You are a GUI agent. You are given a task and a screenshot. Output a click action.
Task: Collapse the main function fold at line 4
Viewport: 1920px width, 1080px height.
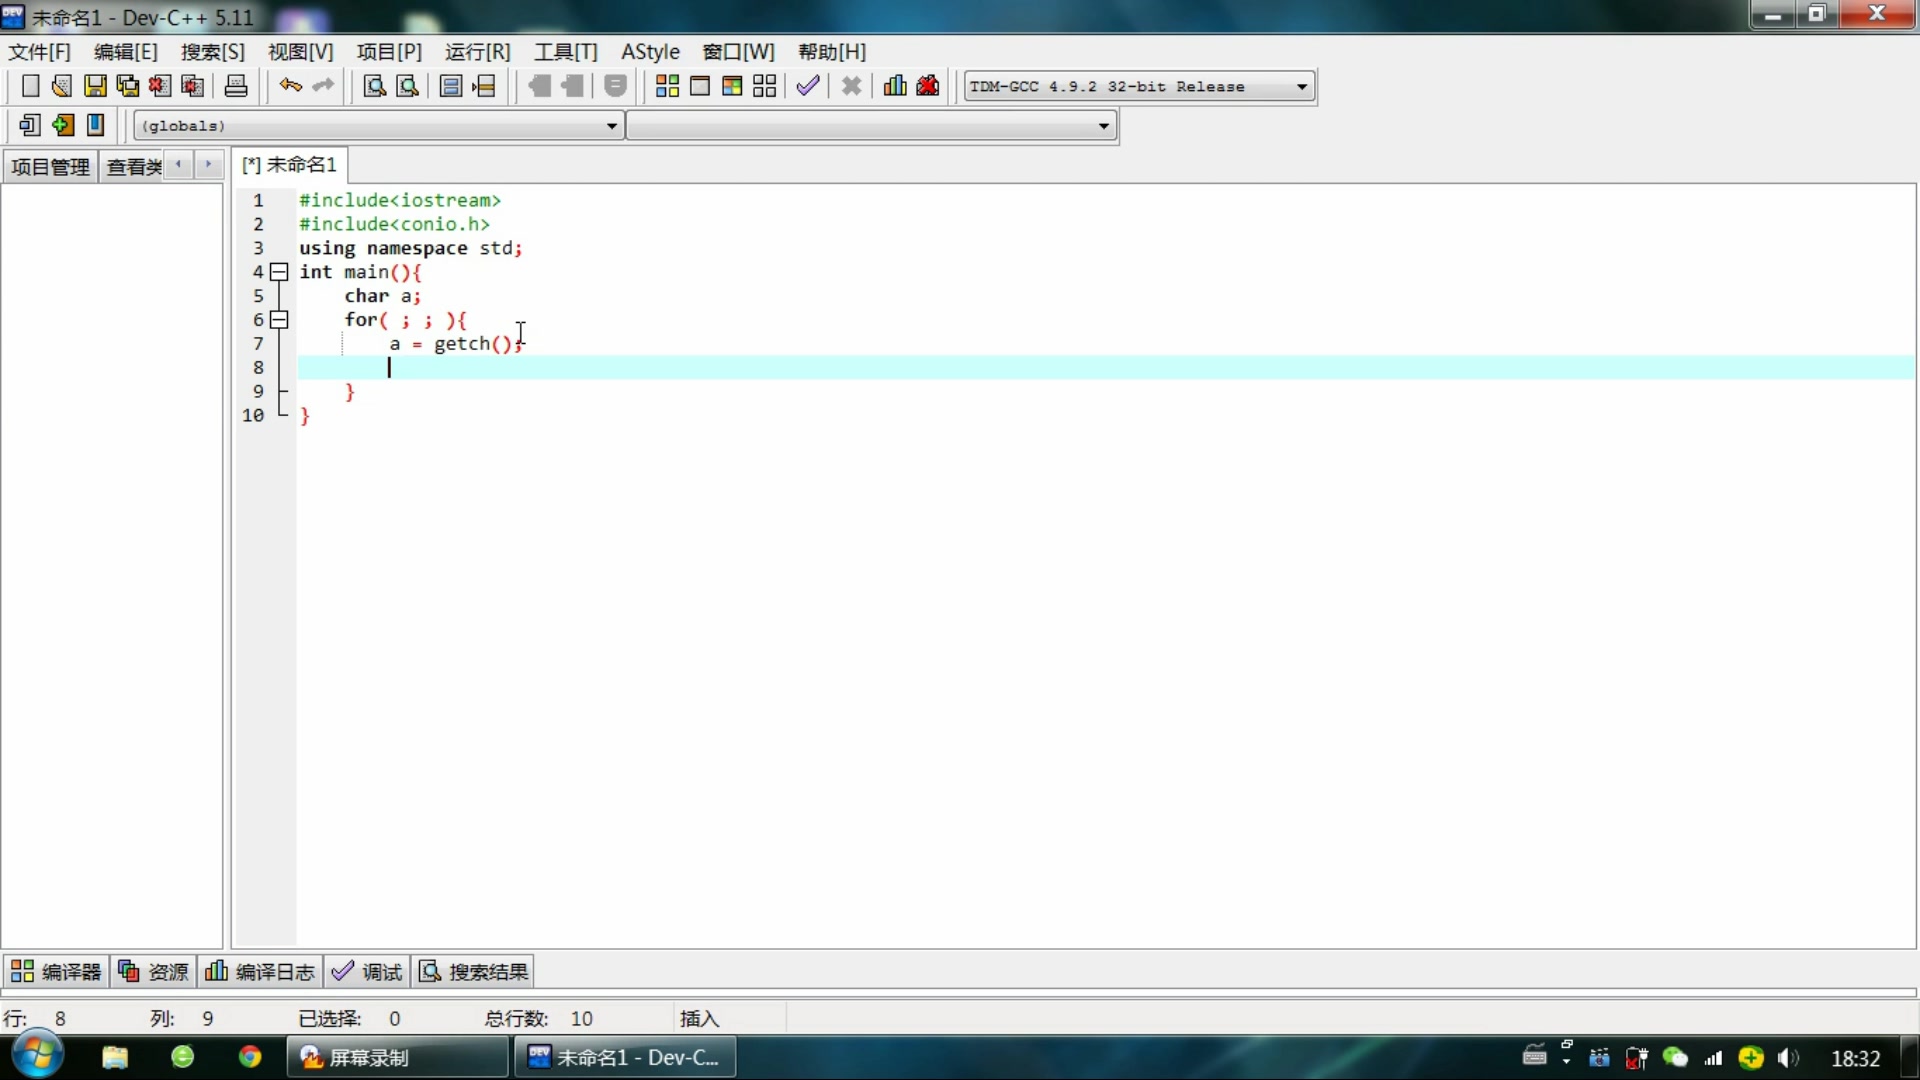coord(279,272)
